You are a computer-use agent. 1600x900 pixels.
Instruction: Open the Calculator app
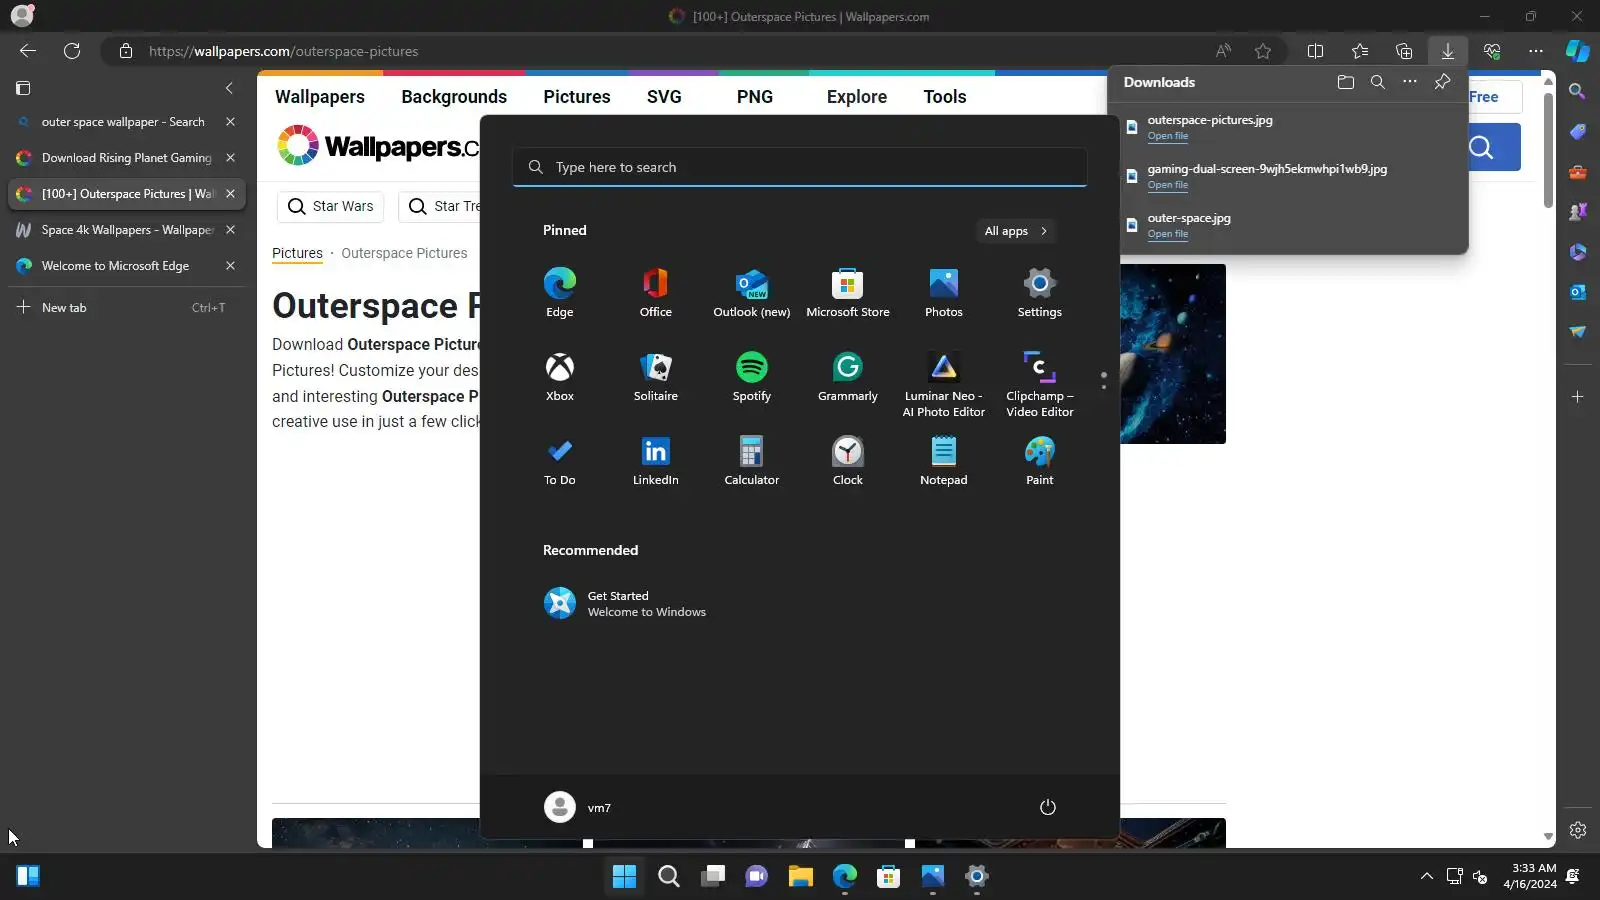(752, 460)
